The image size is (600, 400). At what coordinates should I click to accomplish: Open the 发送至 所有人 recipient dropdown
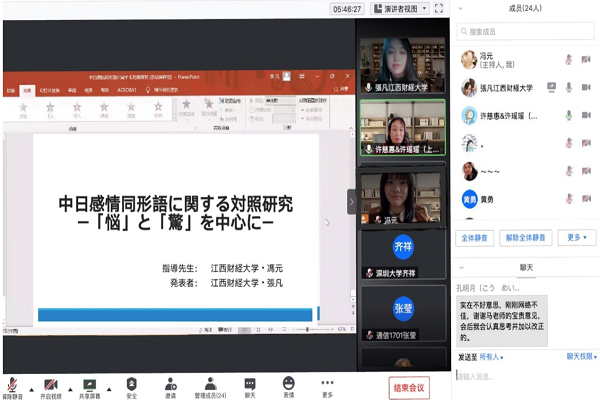pos(494,356)
